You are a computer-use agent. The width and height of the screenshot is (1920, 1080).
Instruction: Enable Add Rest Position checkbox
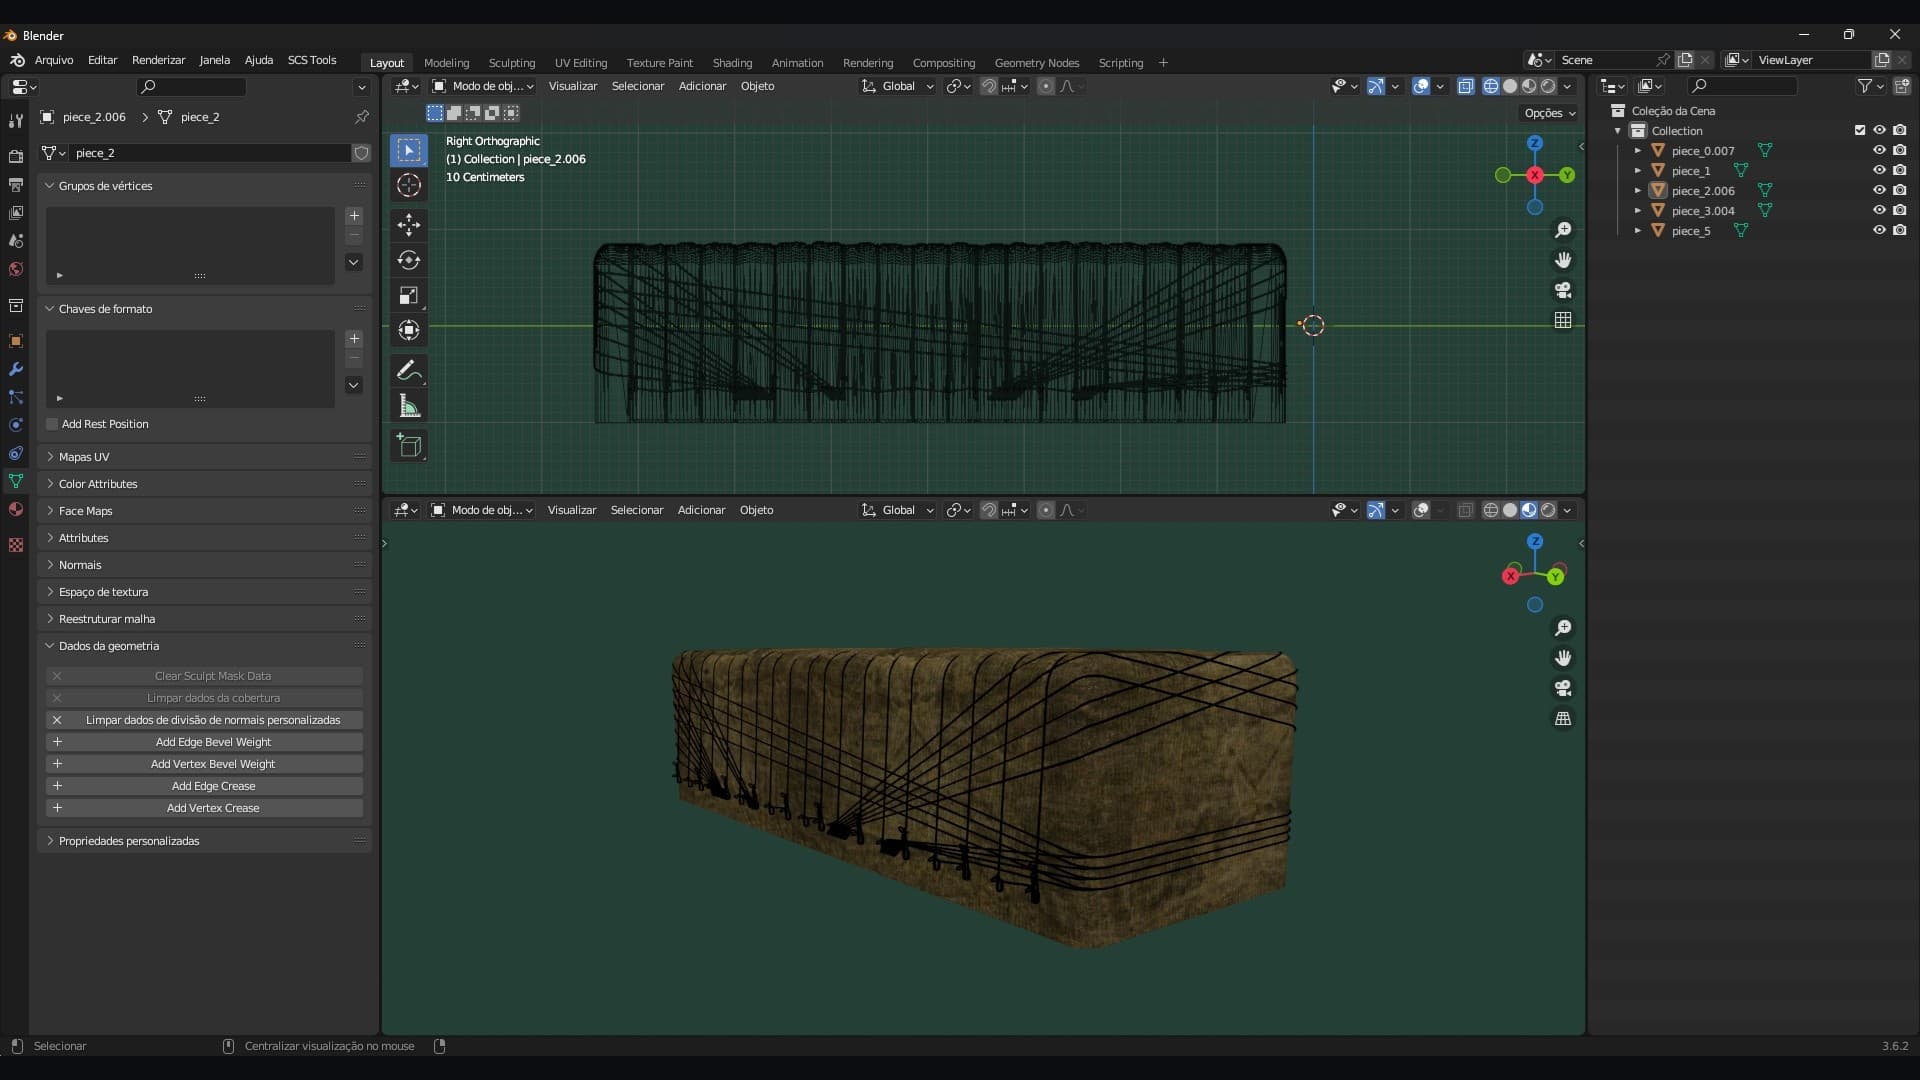pyautogui.click(x=52, y=424)
